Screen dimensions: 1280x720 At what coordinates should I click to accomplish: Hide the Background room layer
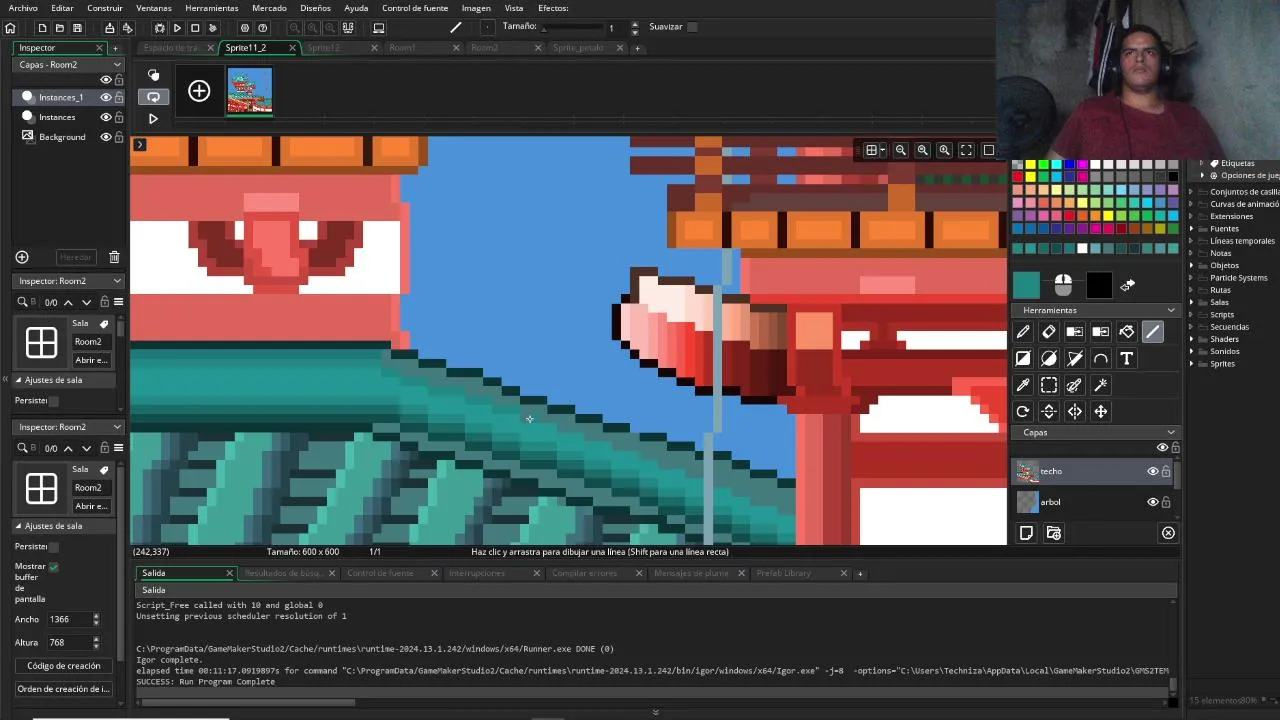pyautogui.click(x=105, y=137)
